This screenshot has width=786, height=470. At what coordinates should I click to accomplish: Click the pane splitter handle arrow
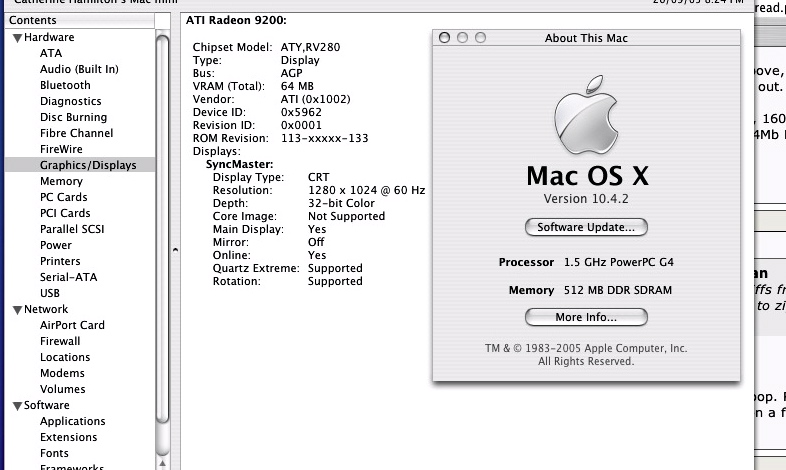175,249
